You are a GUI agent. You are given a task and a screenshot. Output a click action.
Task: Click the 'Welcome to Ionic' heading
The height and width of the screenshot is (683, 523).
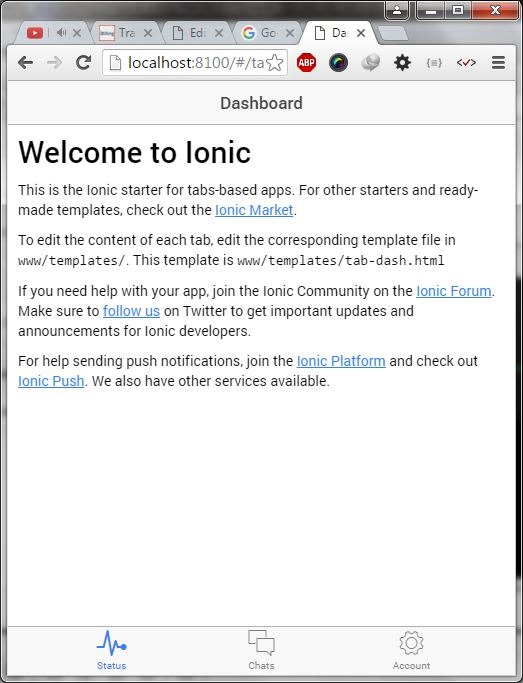135,152
